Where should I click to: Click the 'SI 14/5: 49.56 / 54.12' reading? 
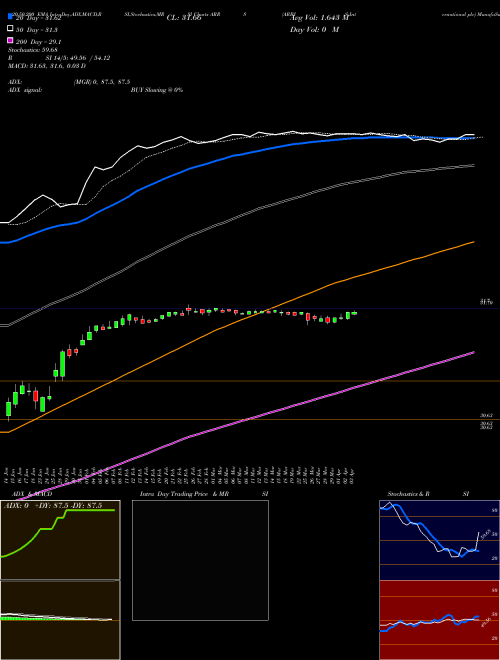[x=78, y=58]
